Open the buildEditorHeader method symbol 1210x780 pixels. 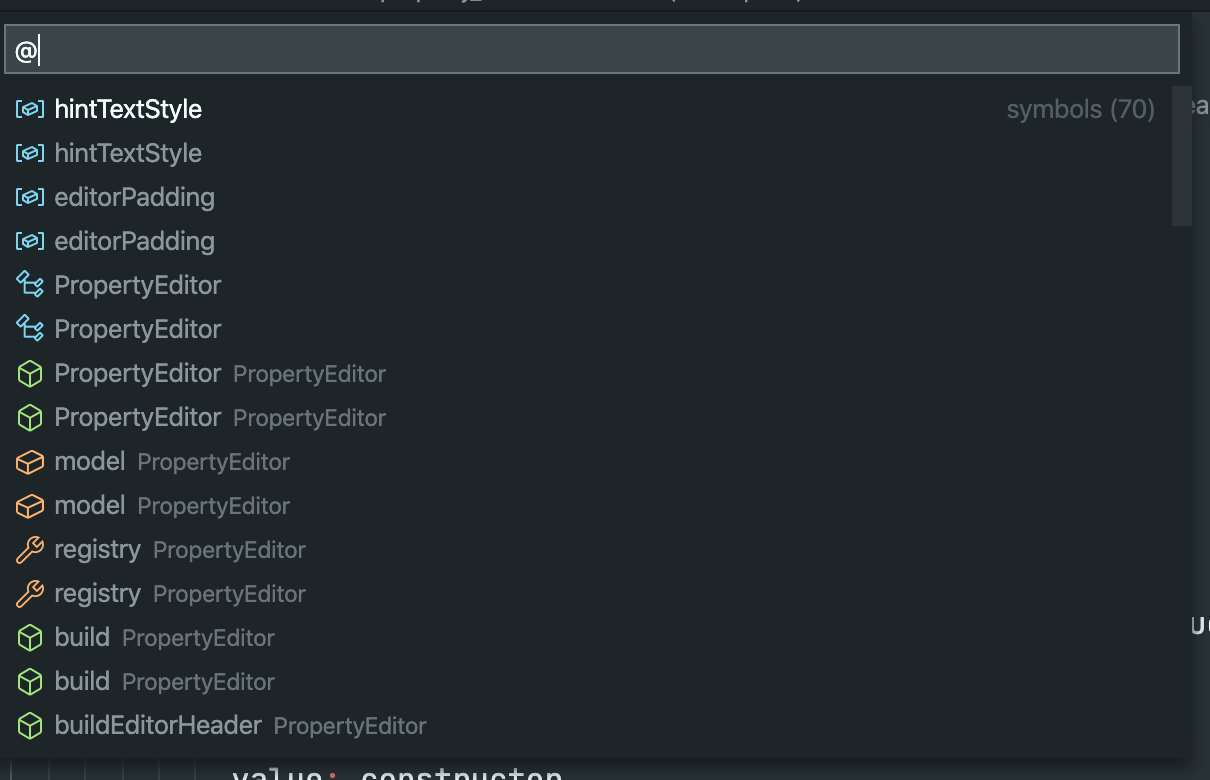point(588,725)
